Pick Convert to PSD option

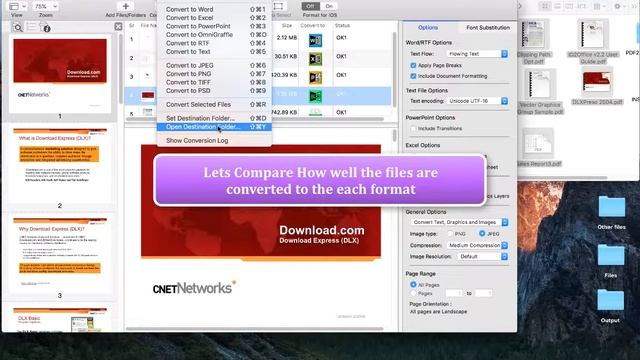point(214,91)
